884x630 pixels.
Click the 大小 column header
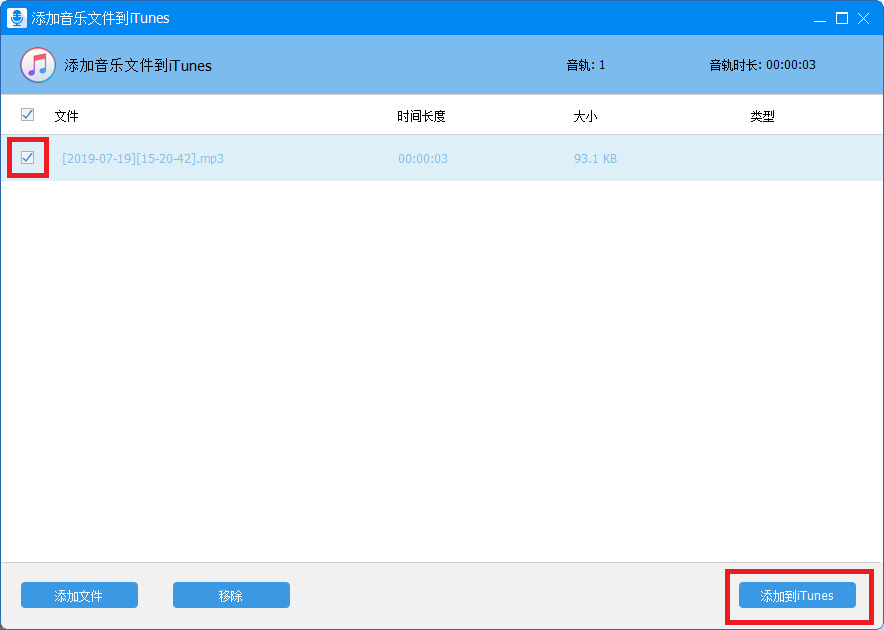click(x=585, y=116)
